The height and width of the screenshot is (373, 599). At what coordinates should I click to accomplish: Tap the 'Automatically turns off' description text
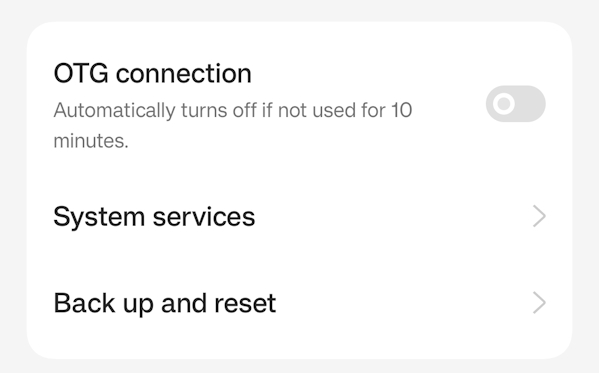[233, 125]
